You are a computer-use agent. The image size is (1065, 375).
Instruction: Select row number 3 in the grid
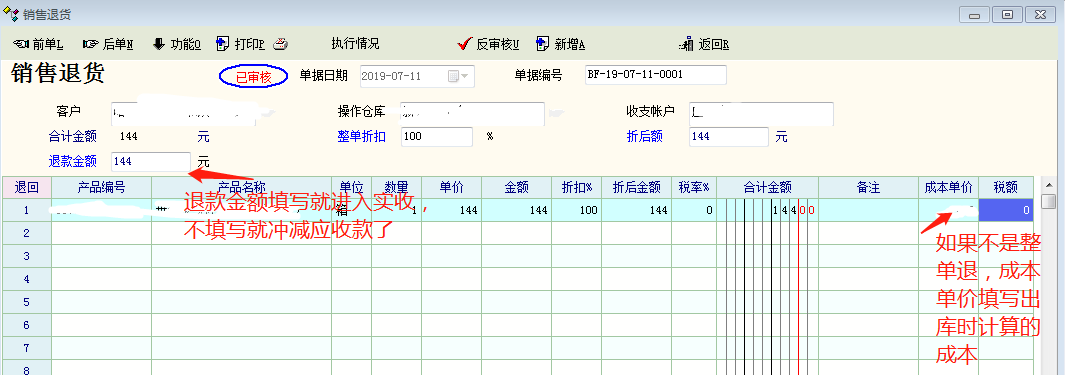(26, 256)
